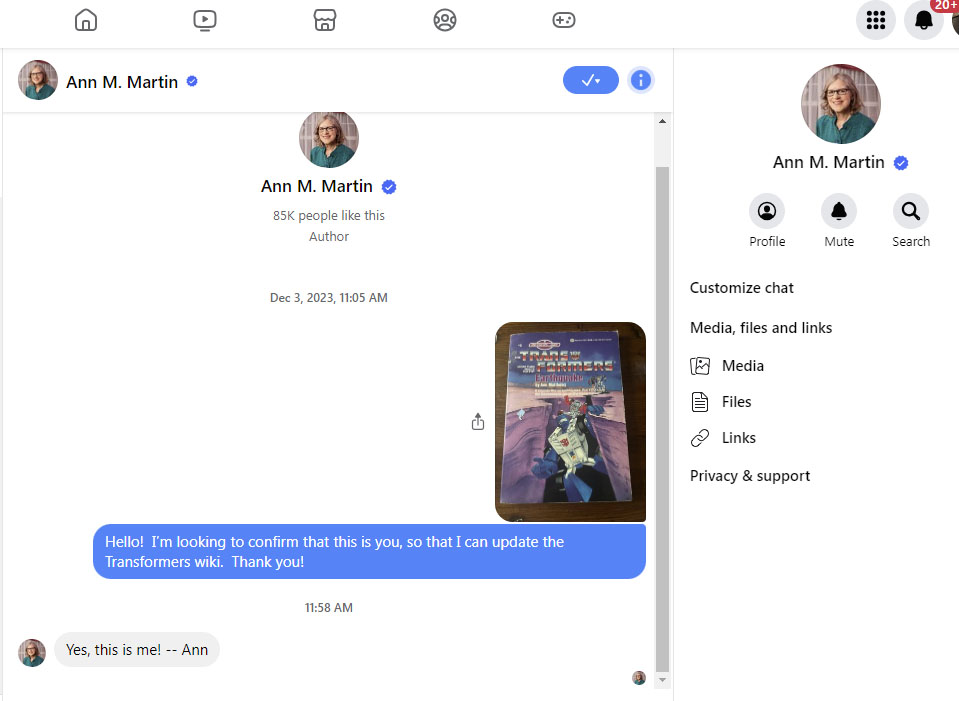Viewport: 959px width, 701px height.
Task: Click the large profile photo in side panel
Action: (x=840, y=104)
